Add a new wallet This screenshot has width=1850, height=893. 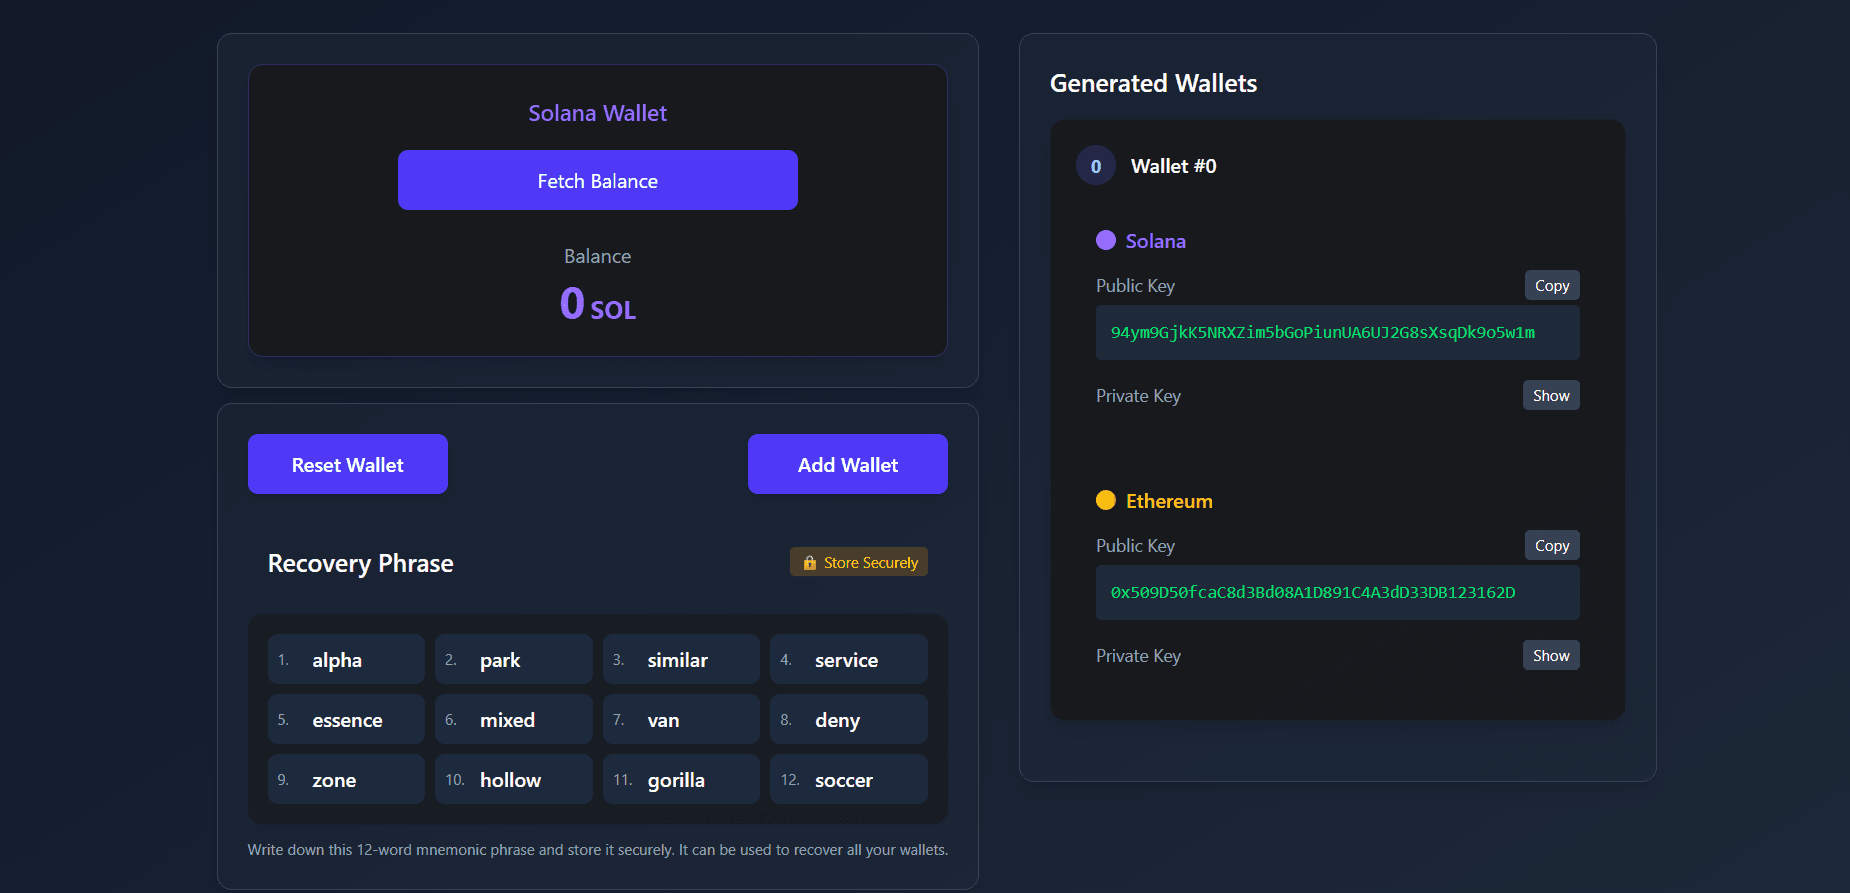[847, 464]
